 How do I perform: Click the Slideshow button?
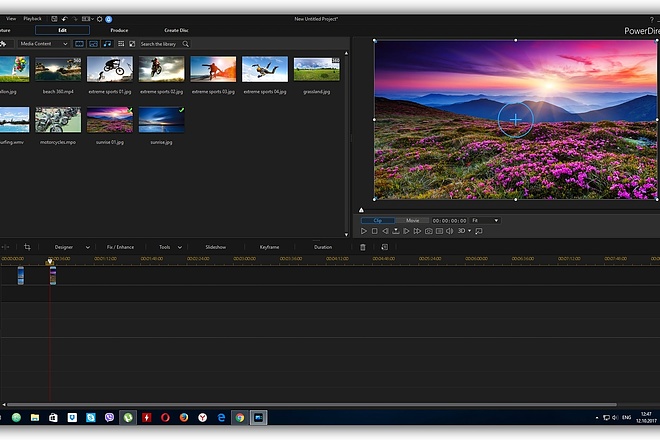point(216,247)
